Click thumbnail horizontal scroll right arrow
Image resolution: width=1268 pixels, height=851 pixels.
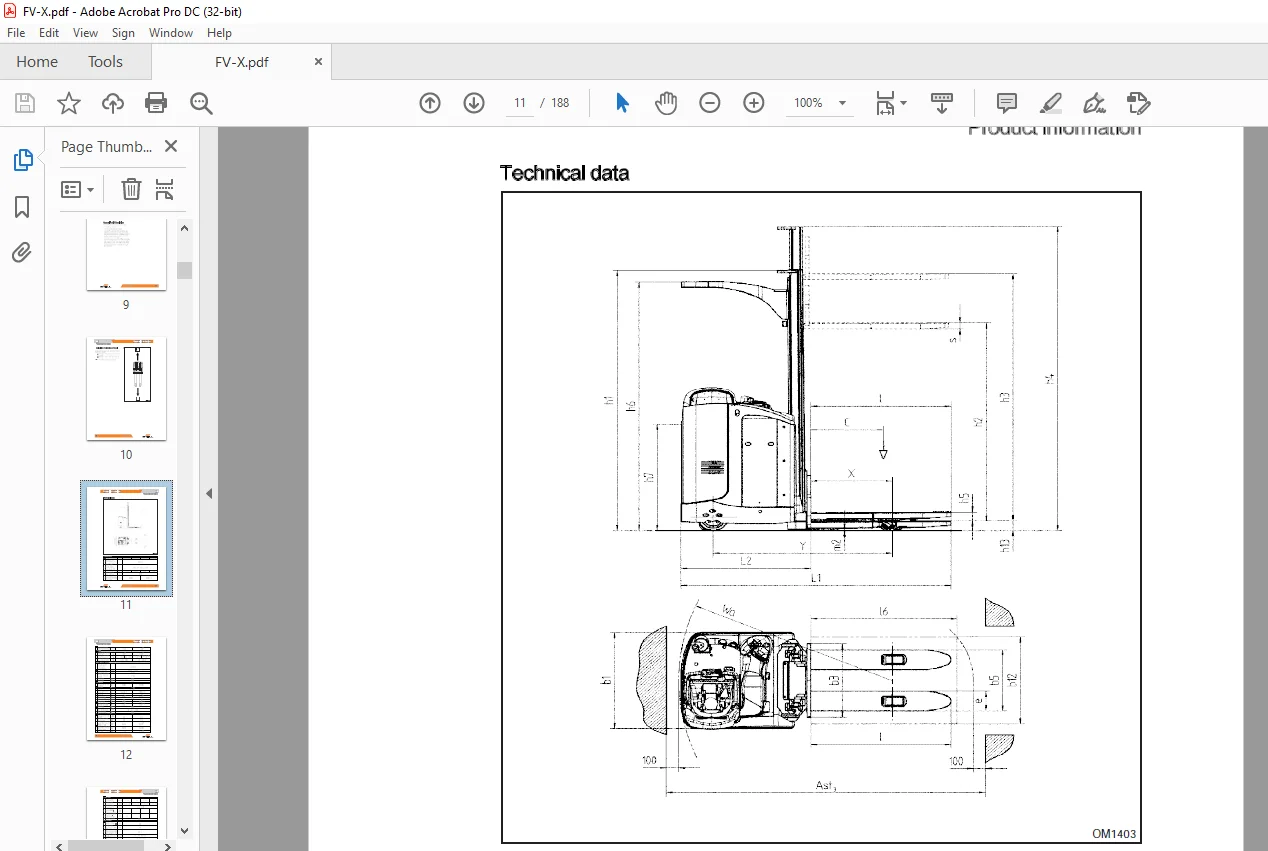click(169, 846)
